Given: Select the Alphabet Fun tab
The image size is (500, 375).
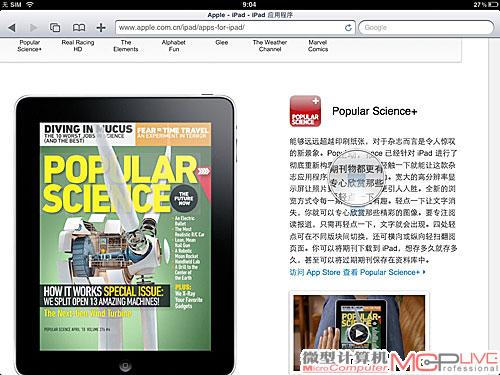Looking at the screenshot, I should (x=174, y=46).
